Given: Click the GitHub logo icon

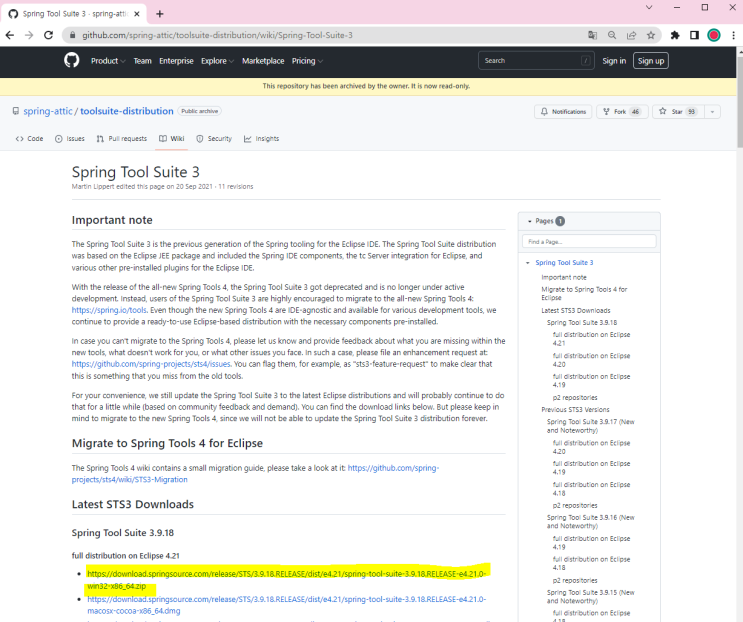Looking at the screenshot, I should [71, 60].
